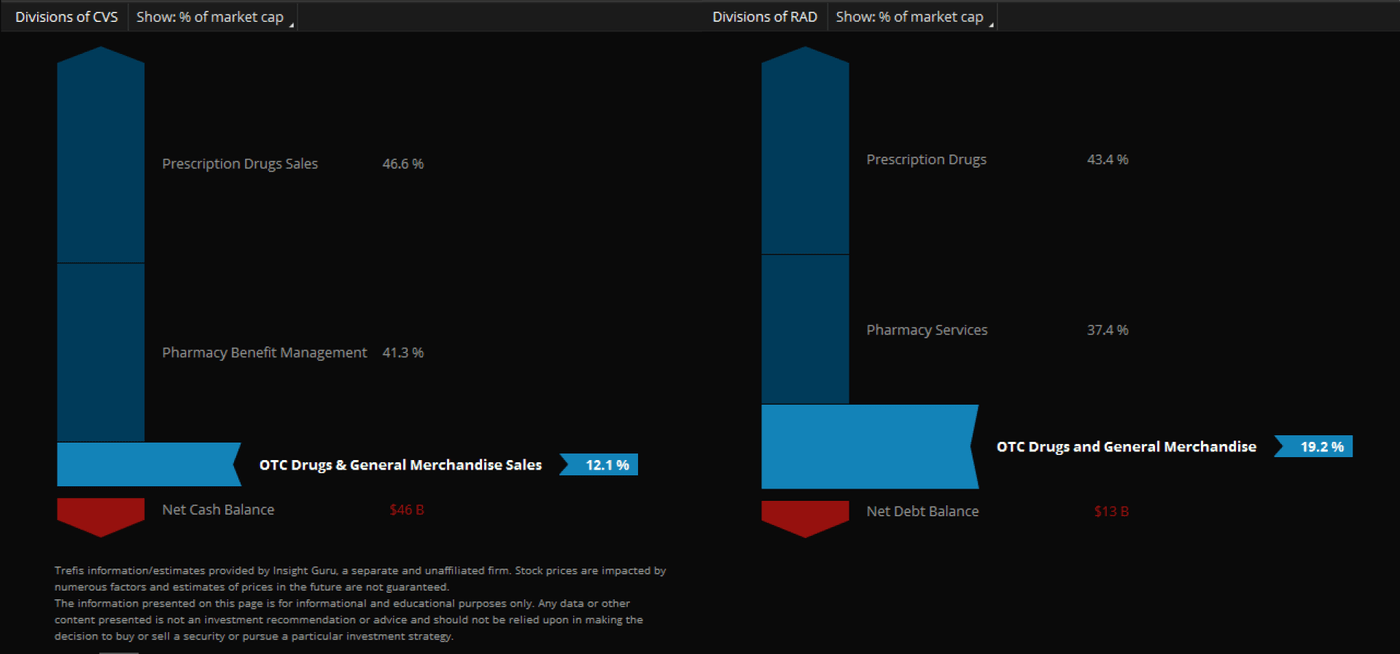
Task: Click the Trefis disclaimer text paragraph
Action: point(360,603)
